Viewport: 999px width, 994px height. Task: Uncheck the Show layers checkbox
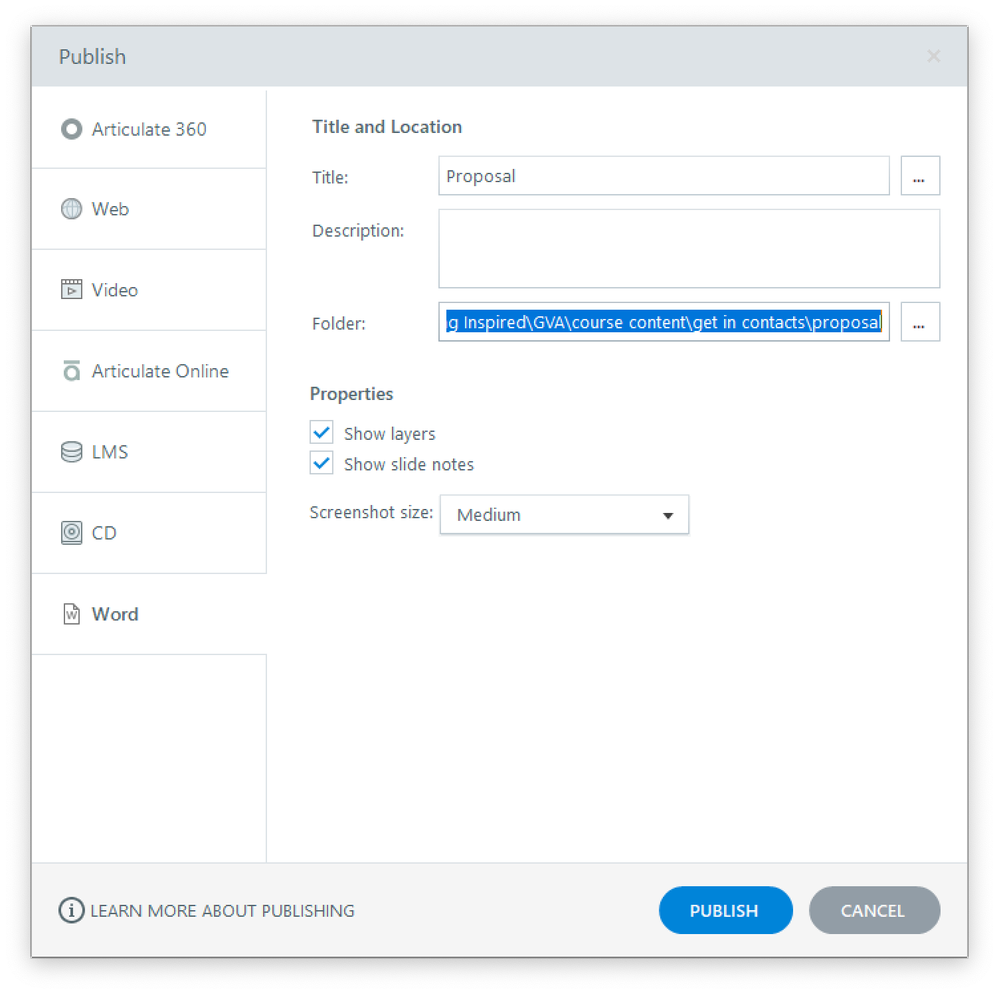pos(322,433)
